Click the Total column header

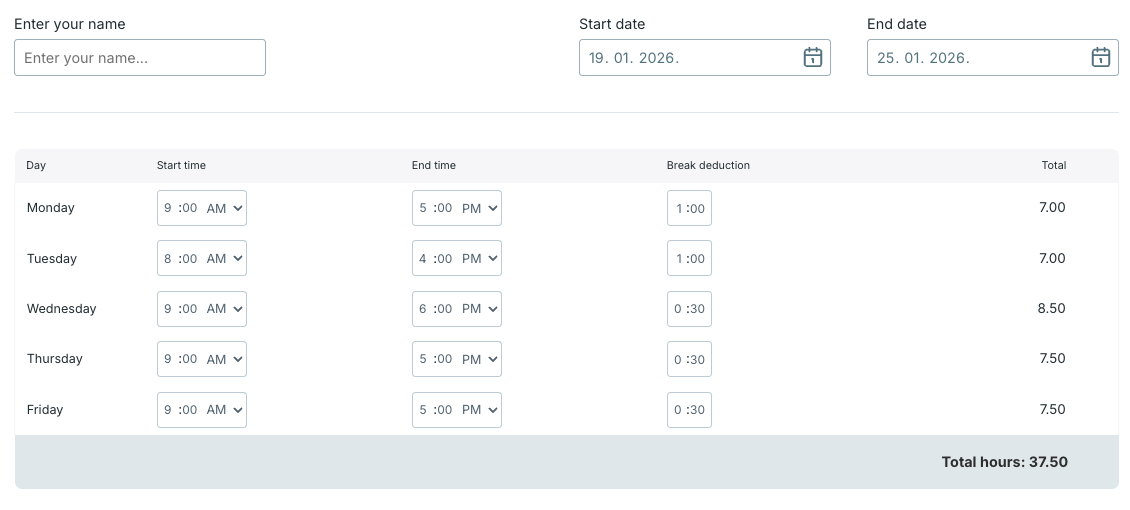click(1054, 166)
